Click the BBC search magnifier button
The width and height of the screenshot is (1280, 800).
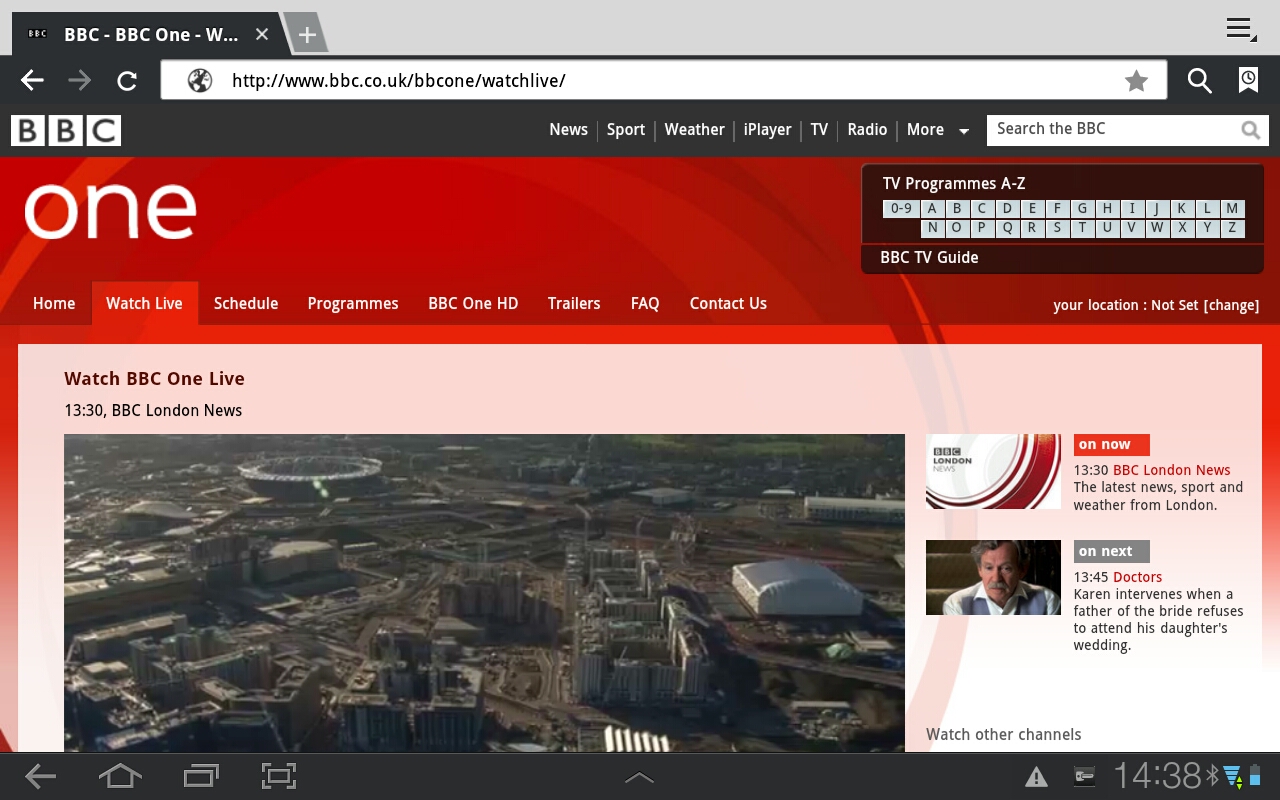[1250, 130]
